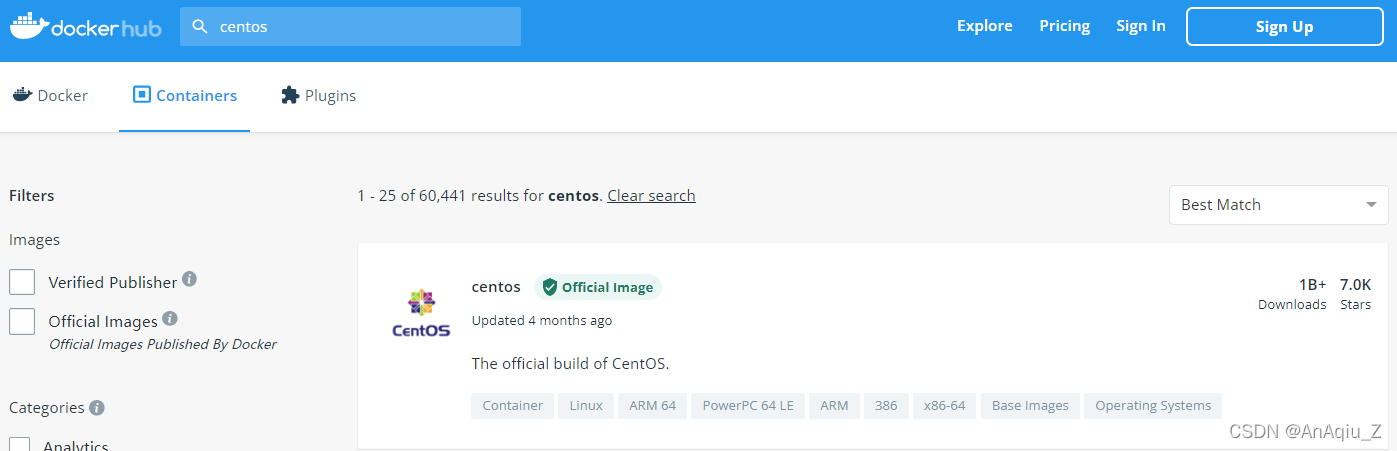Click the Clear search link
1397x451 pixels.
click(x=651, y=195)
